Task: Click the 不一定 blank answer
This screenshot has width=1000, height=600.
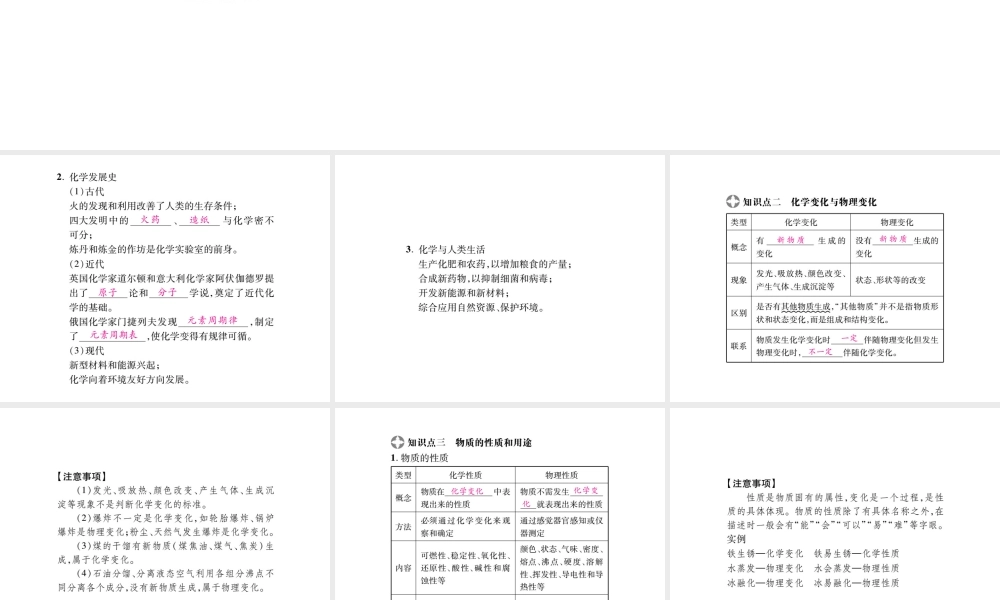Action: [x=819, y=352]
